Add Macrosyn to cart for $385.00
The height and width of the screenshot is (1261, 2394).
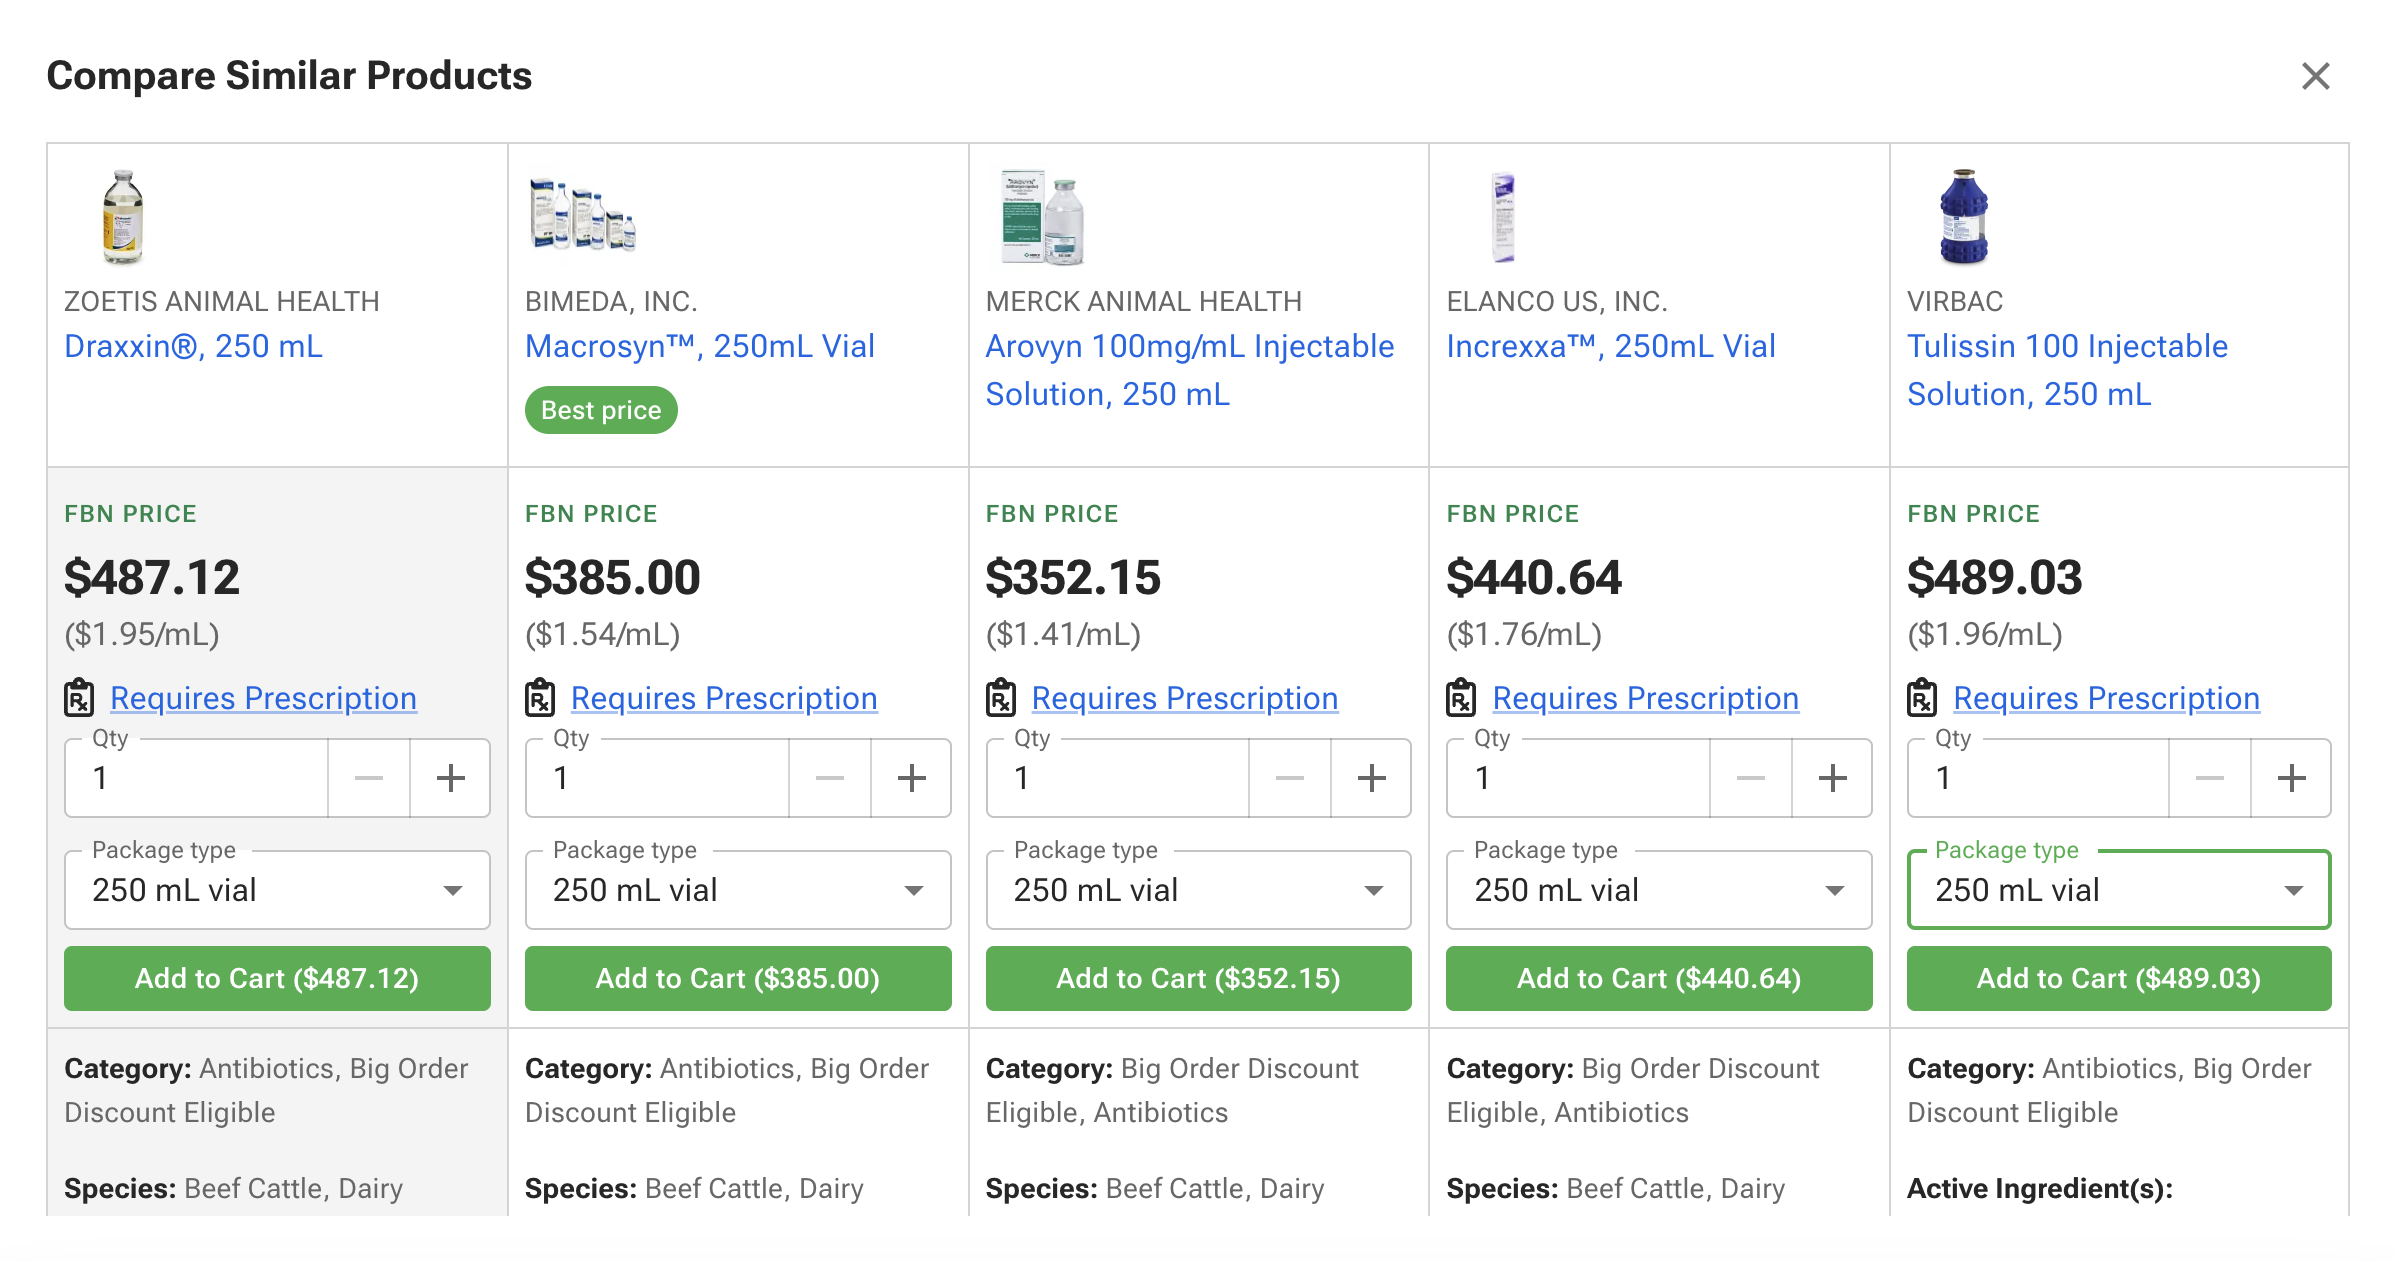737,978
